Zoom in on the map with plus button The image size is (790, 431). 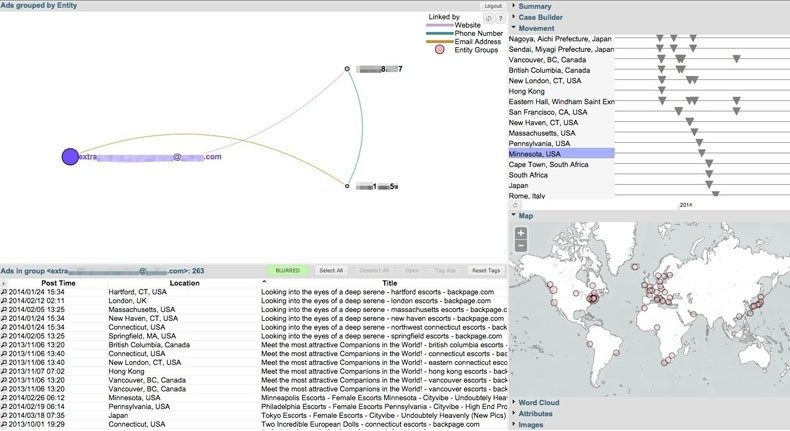pos(521,233)
